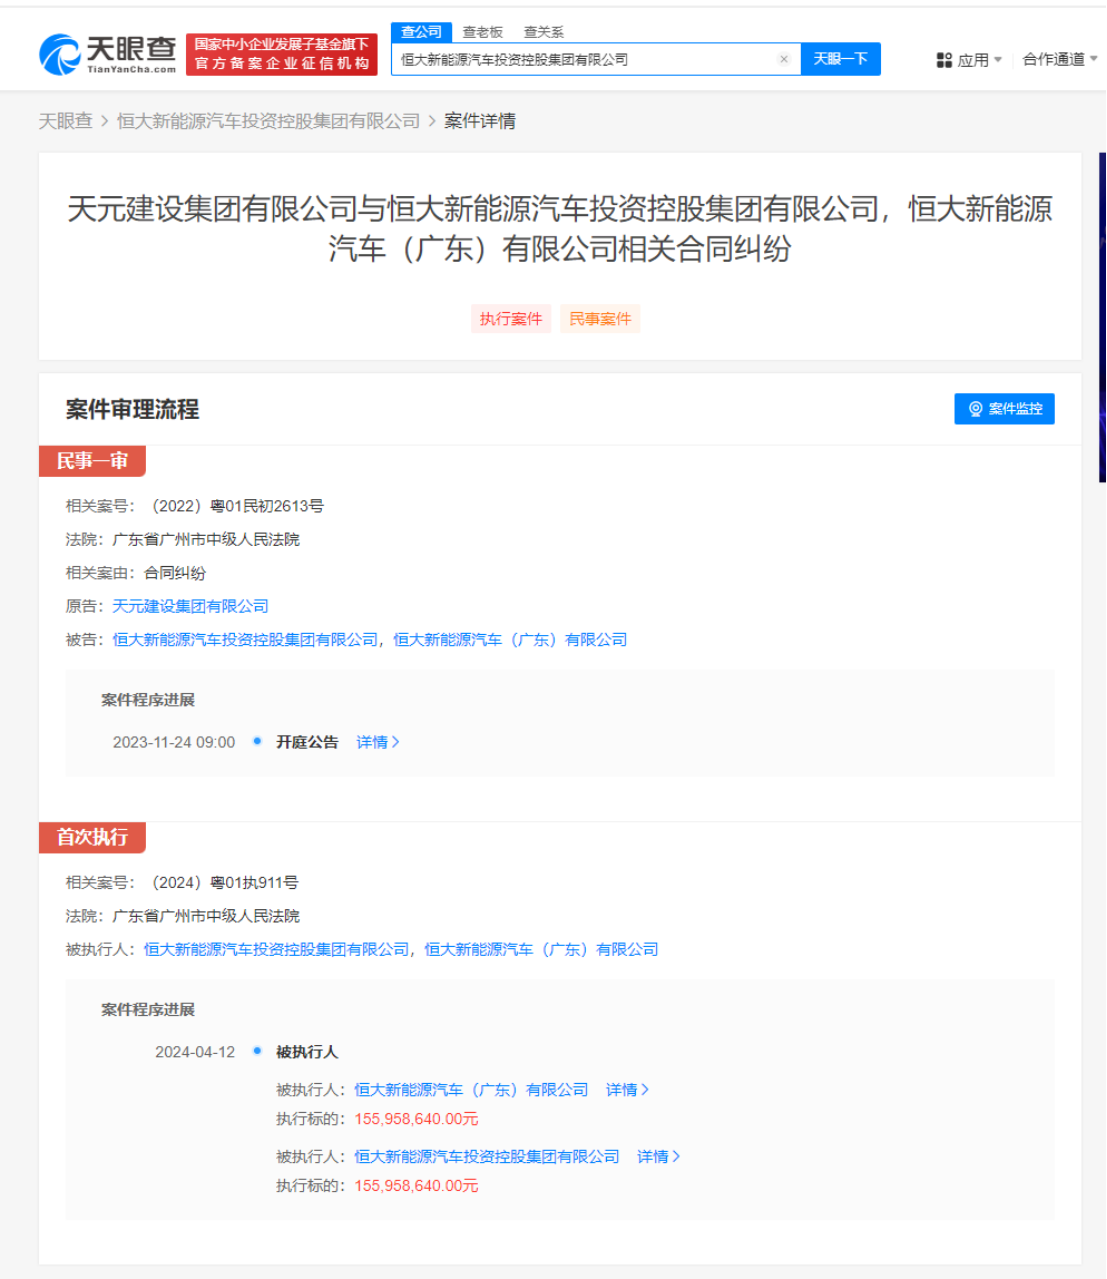The width and height of the screenshot is (1107, 1279).
Task: Open 详情 for 恒大新能源汽车投资控股集团 被执行人
Action: (x=658, y=1157)
